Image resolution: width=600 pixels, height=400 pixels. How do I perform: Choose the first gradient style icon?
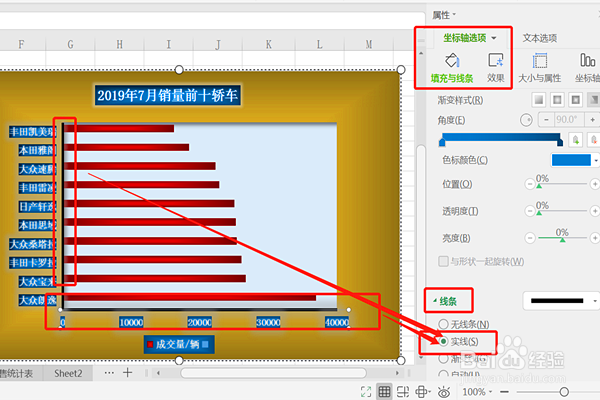tap(539, 100)
